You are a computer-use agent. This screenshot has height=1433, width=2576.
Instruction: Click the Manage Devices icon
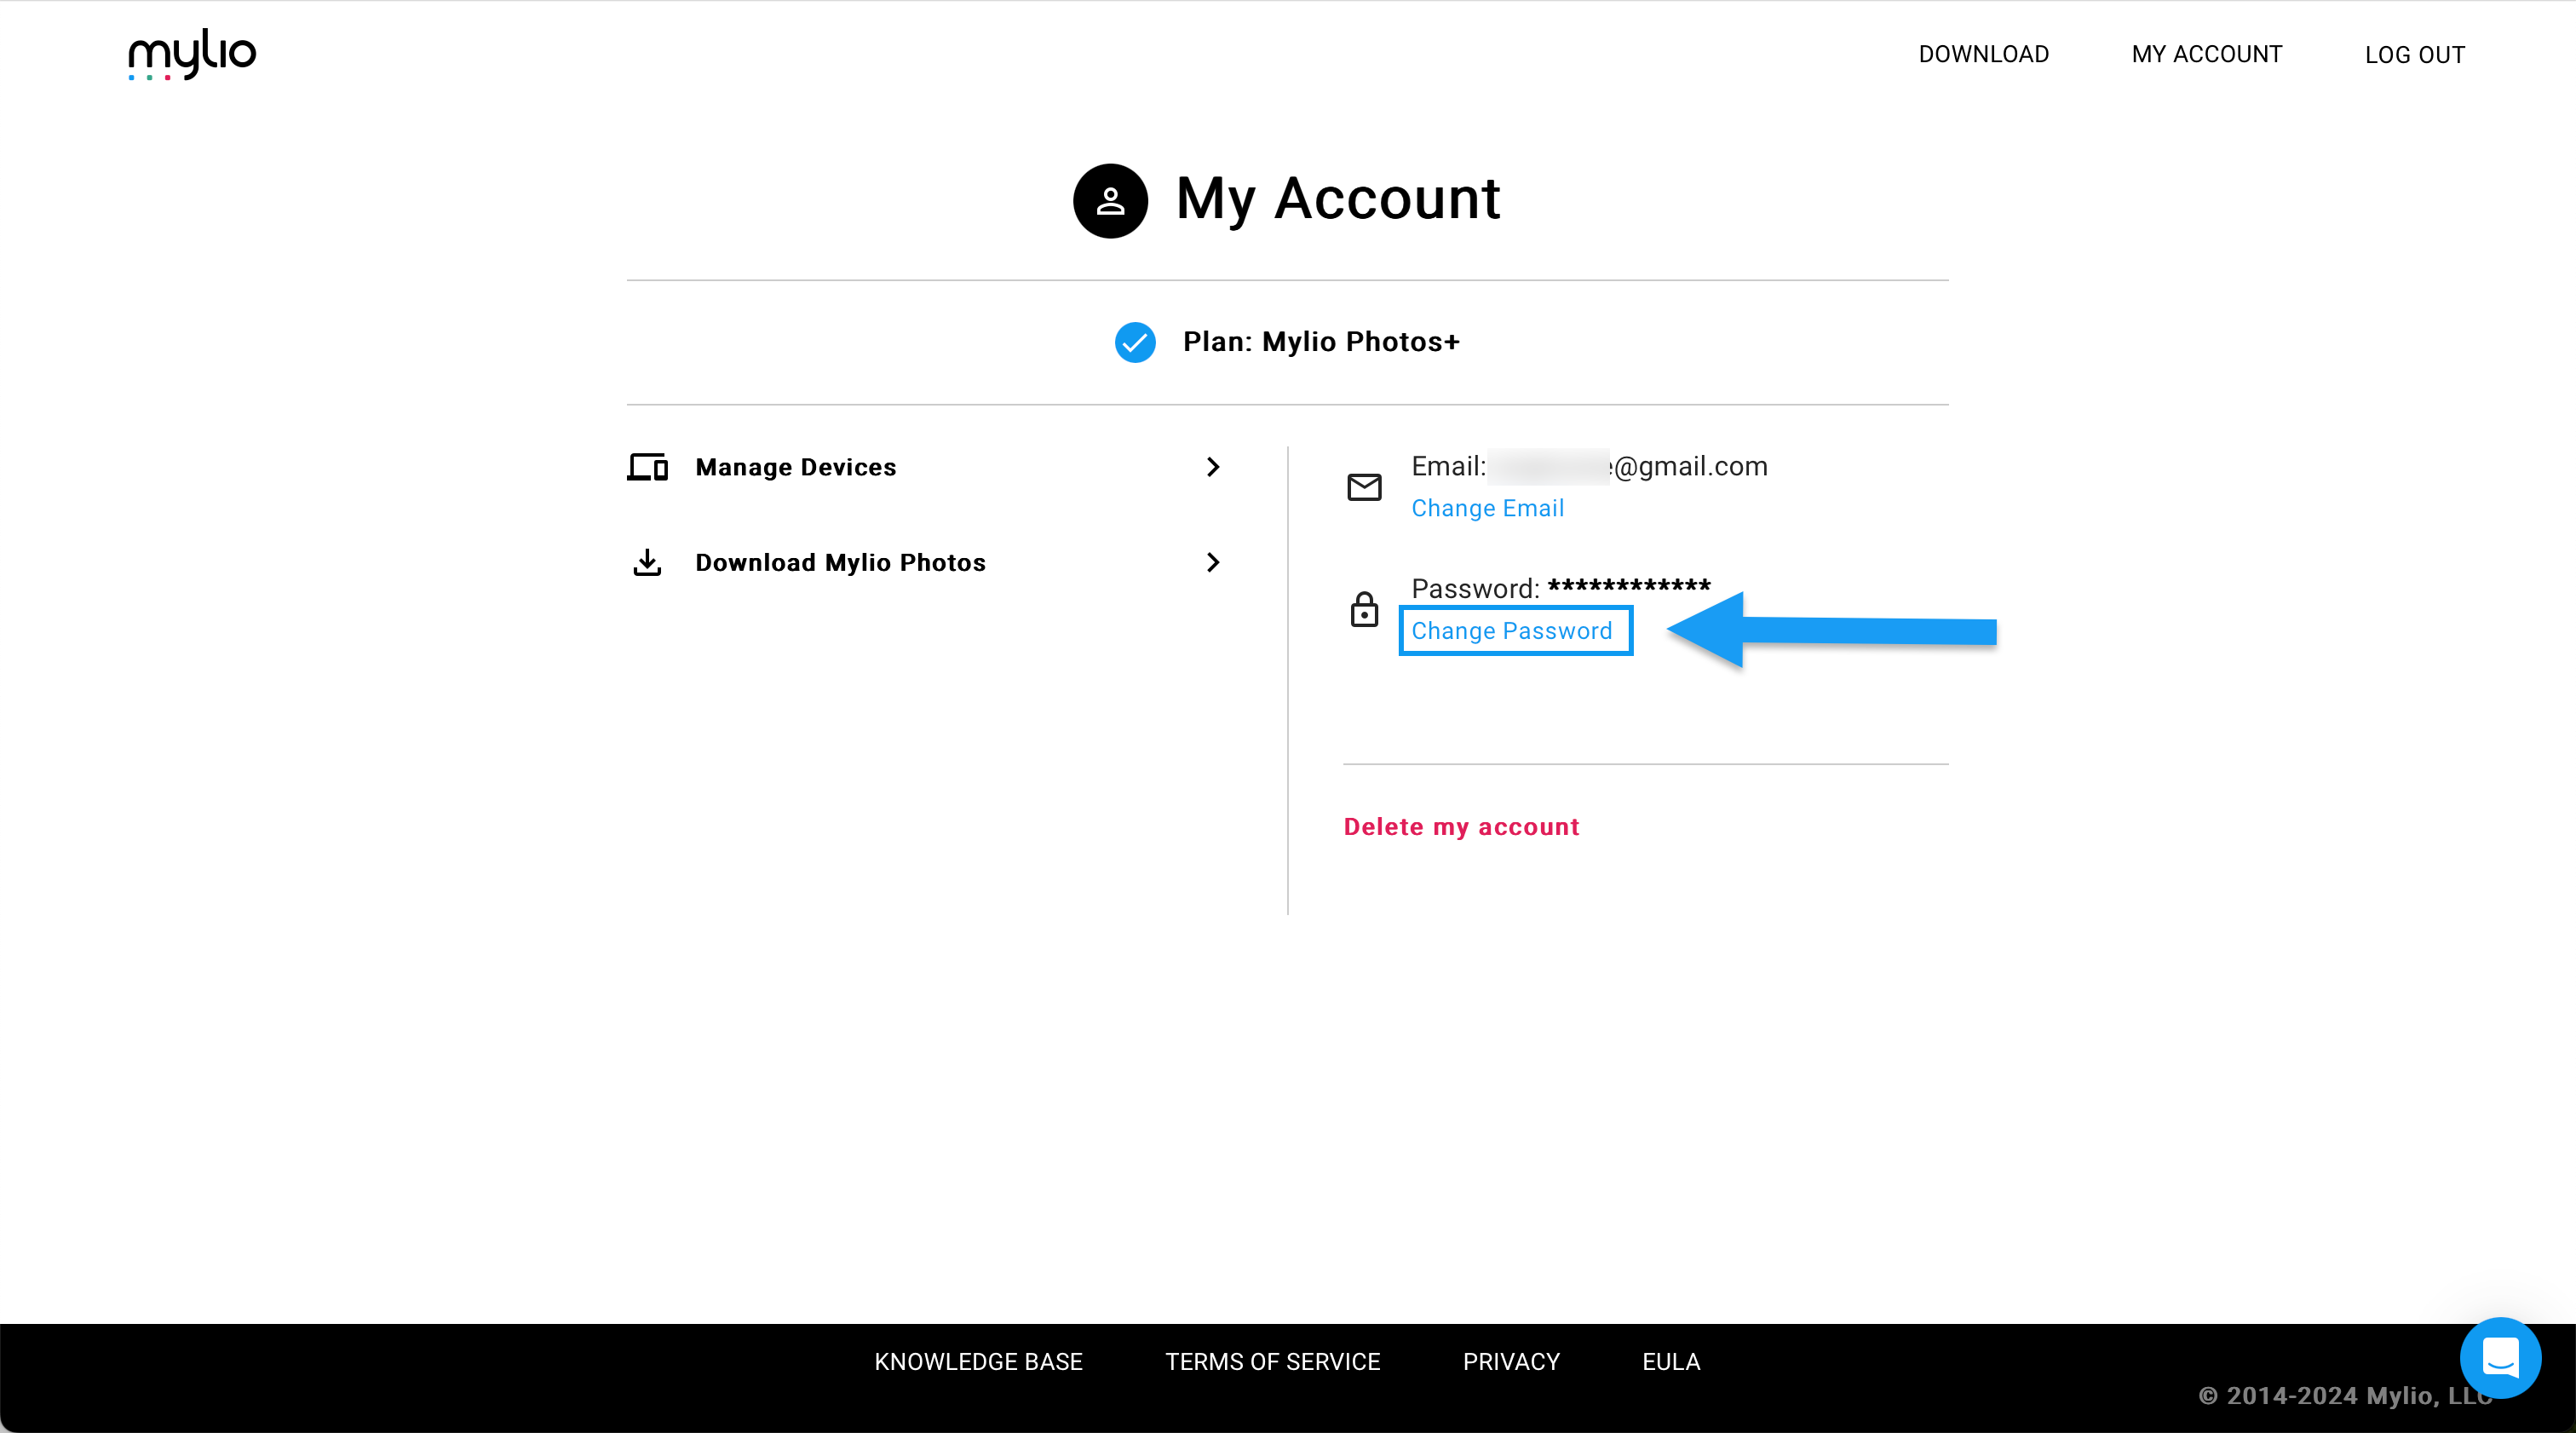coord(648,467)
